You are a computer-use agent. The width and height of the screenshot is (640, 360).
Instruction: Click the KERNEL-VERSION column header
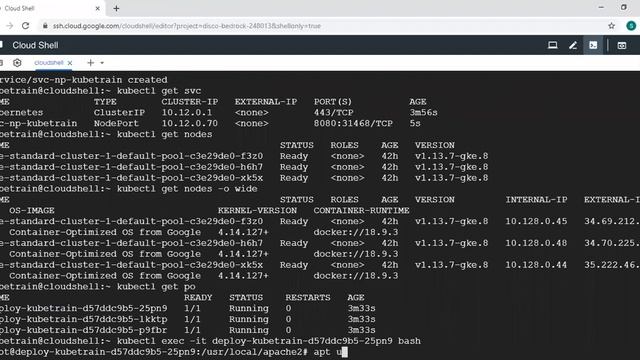tap(257, 211)
